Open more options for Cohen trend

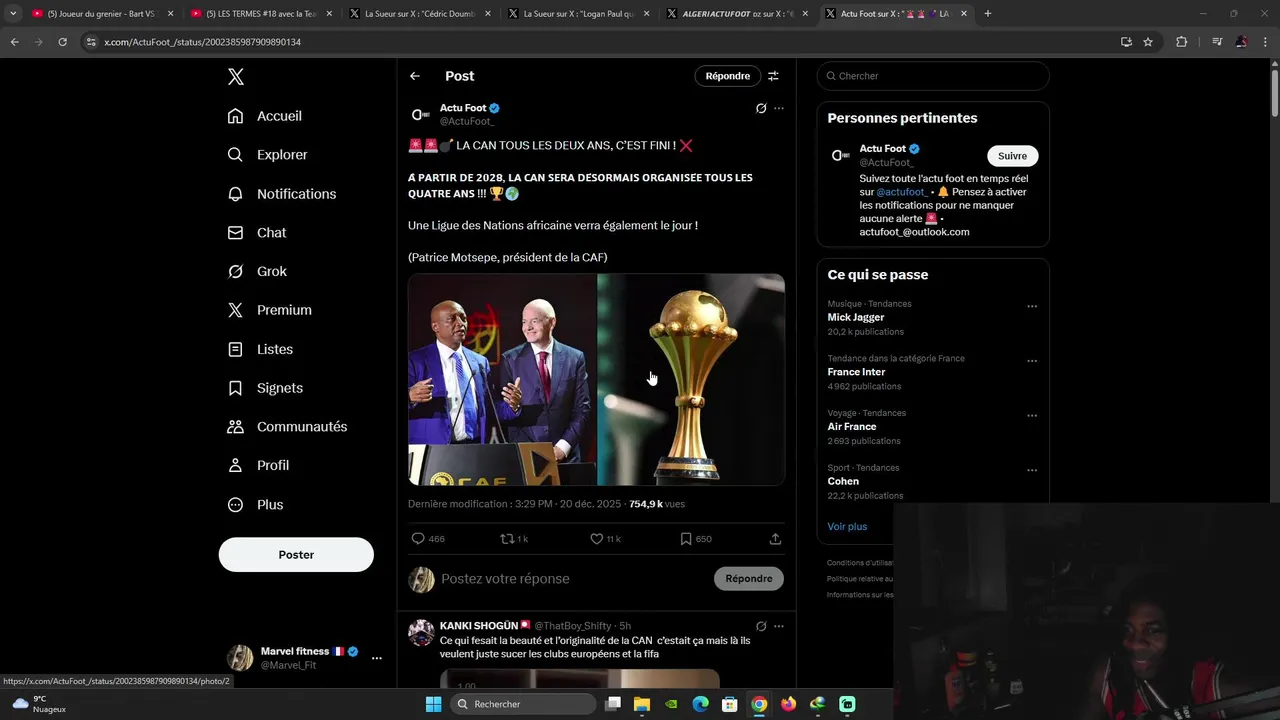point(1032,470)
